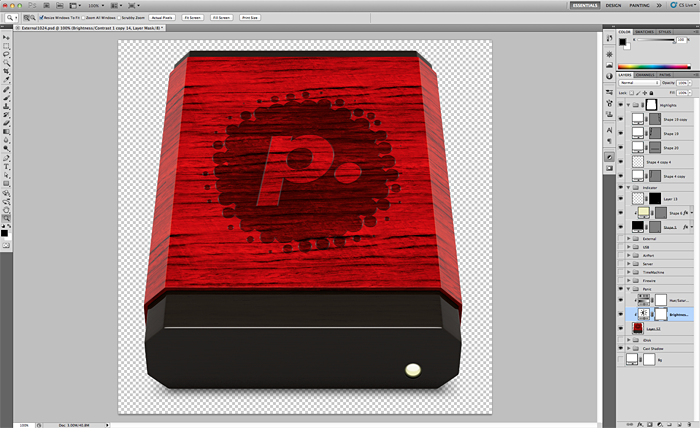The width and height of the screenshot is (700, 428).
Task: Select the Crop tool
Action: (6, 71)
